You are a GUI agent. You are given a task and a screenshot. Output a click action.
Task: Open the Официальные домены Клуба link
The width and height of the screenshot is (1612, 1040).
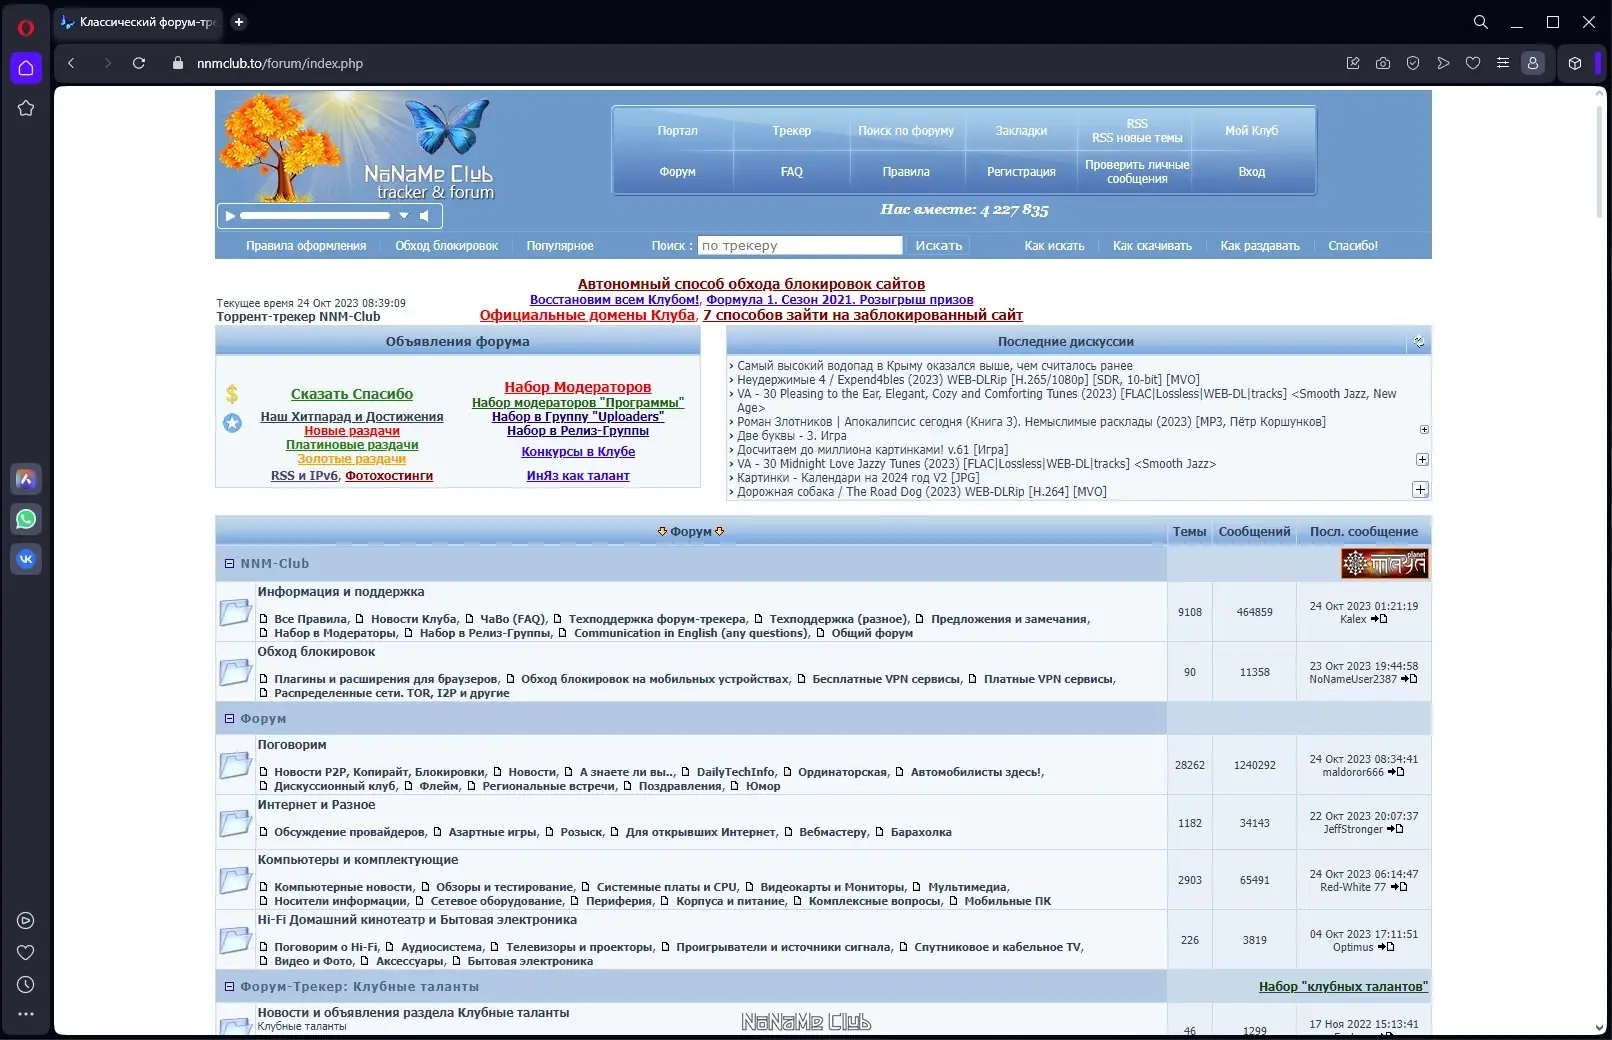pyautogui.click(x=586, y=315)
